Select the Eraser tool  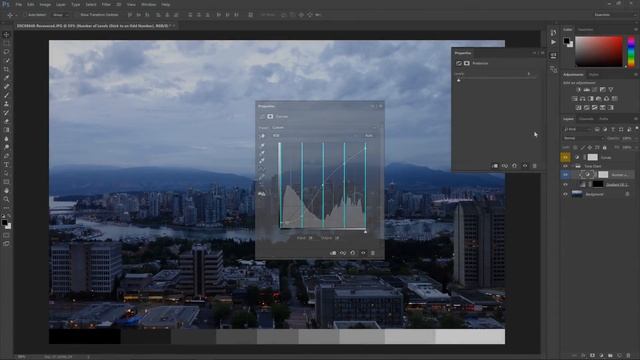point(6,121)
